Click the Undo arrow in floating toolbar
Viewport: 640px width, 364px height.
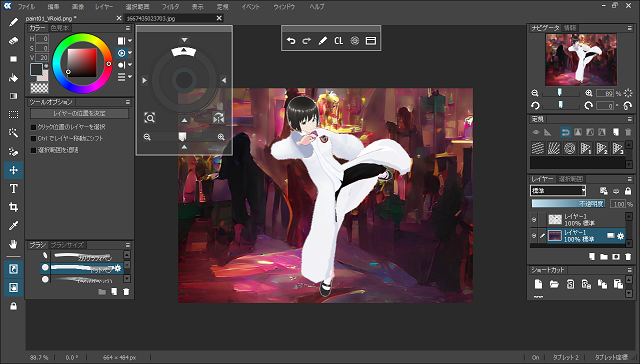[291, 41]
